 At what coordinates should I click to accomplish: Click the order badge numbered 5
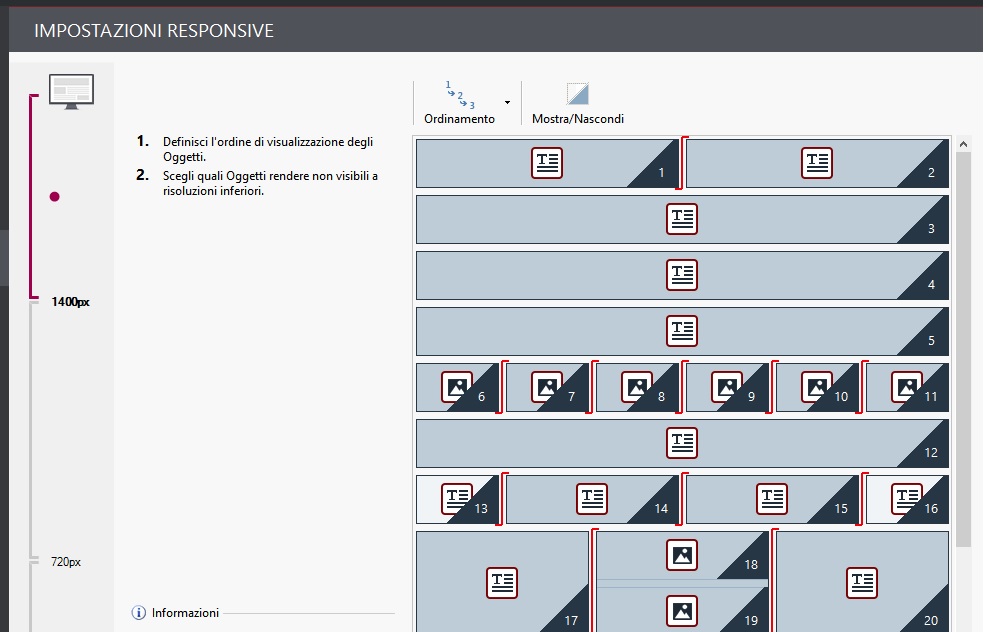tap(930, 340)
